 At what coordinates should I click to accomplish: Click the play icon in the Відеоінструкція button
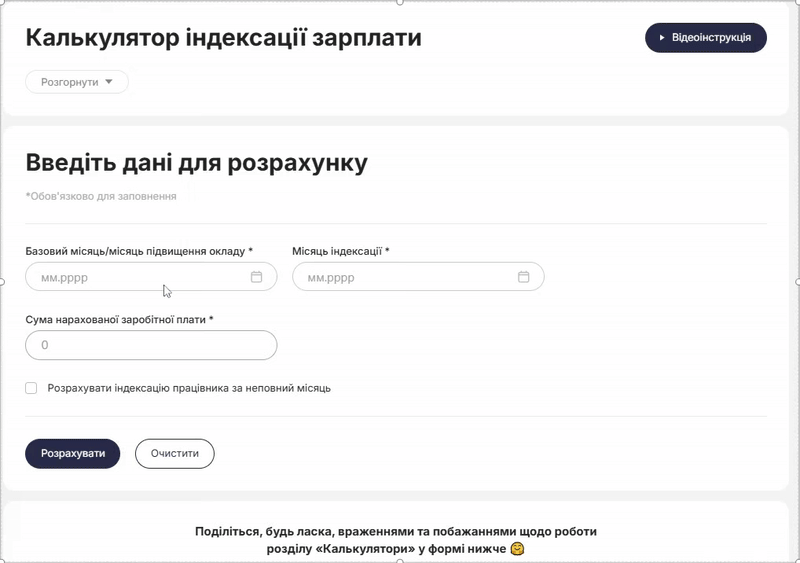(662, 38)
